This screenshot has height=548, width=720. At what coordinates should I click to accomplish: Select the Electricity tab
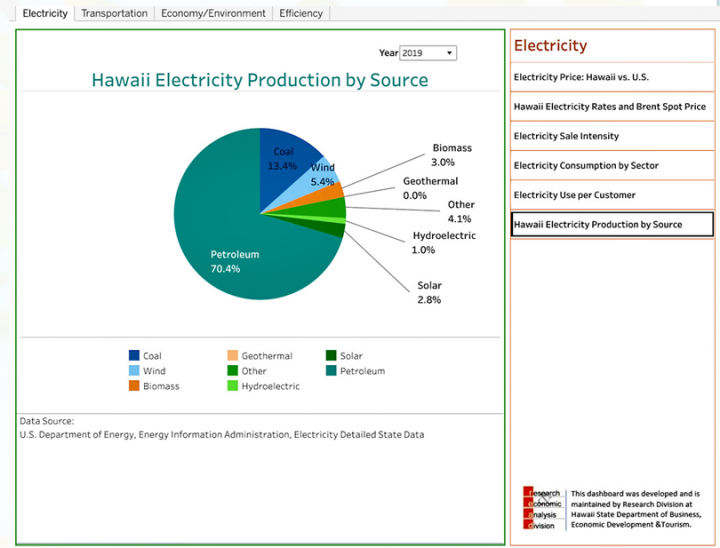pyautogui.click(x=45, y=13)
